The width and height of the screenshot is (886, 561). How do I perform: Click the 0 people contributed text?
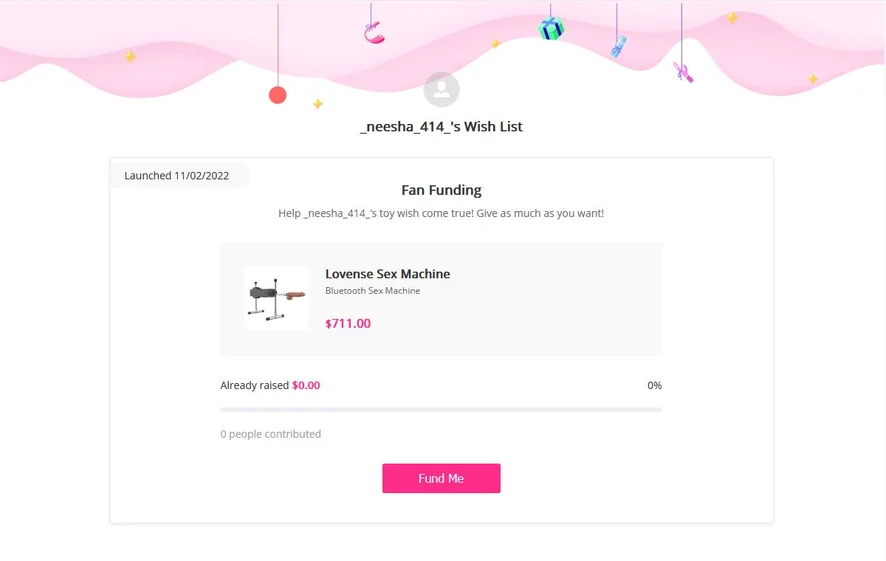[271, 434]
